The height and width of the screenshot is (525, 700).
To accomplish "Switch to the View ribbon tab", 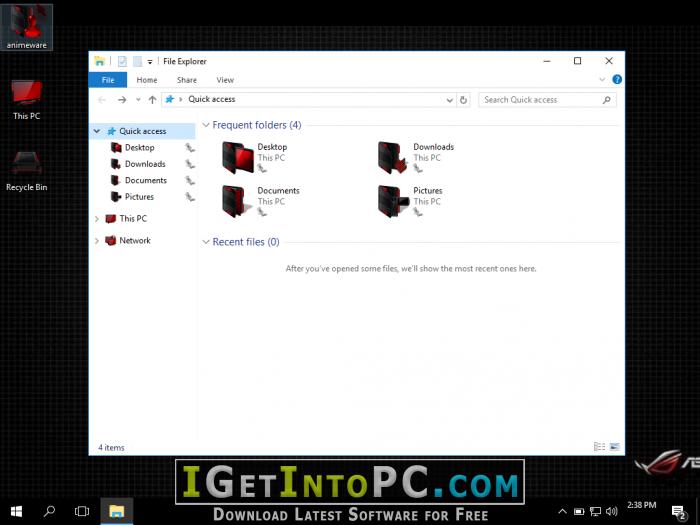I will click(225, 80).
